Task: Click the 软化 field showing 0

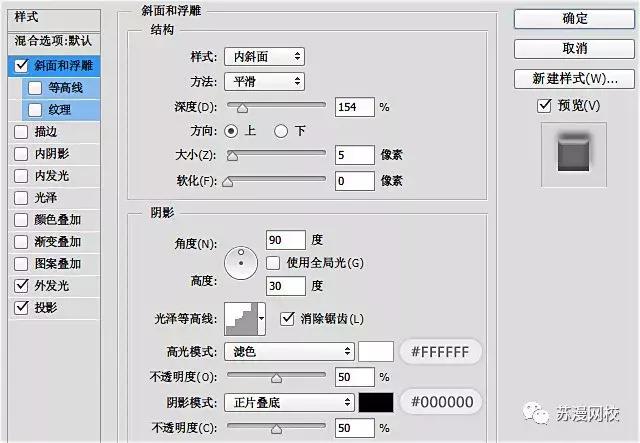Action: [355, 180]
